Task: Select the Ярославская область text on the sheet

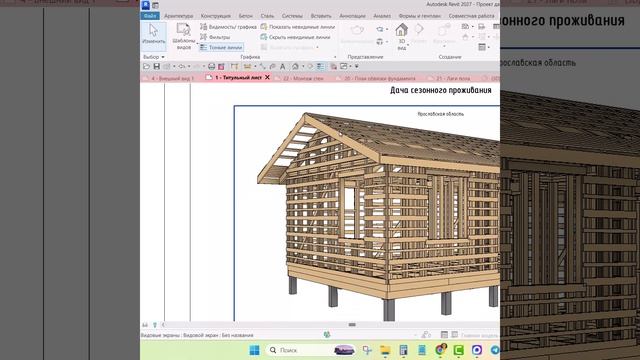Action: (x=441, y=114)
